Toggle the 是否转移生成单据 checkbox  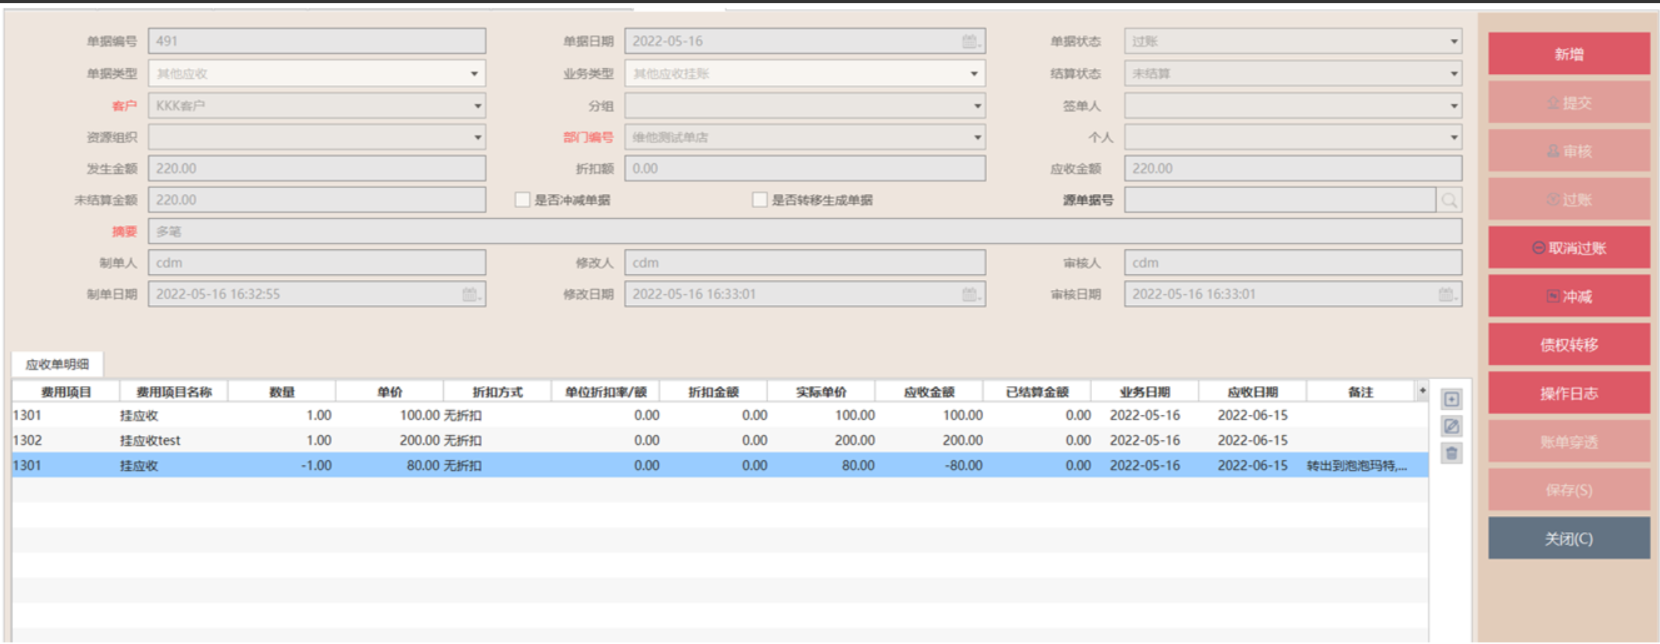(760, 200)
